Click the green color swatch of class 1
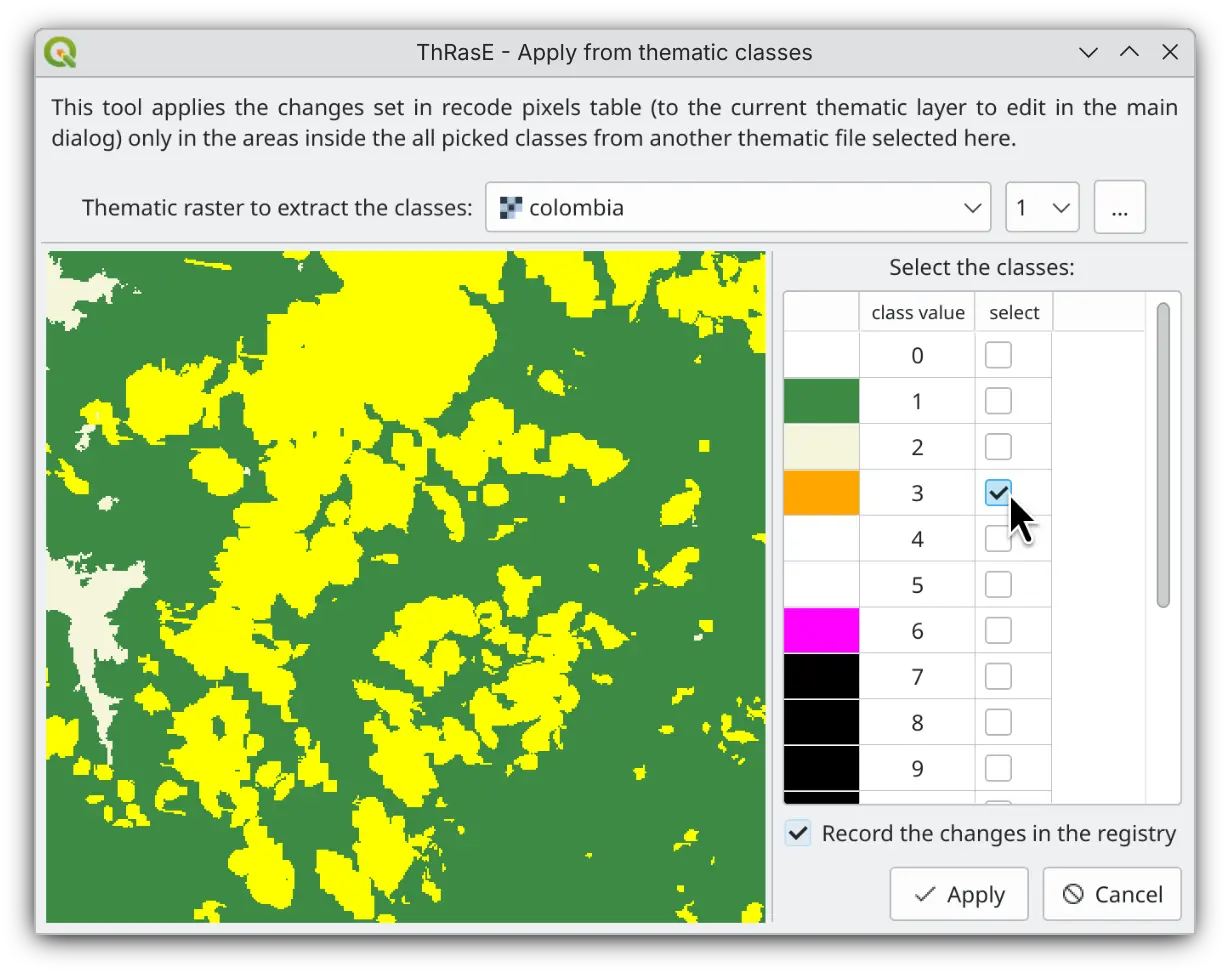The image size is (1230, 975). pyautogui.click(x=821, y=401)
